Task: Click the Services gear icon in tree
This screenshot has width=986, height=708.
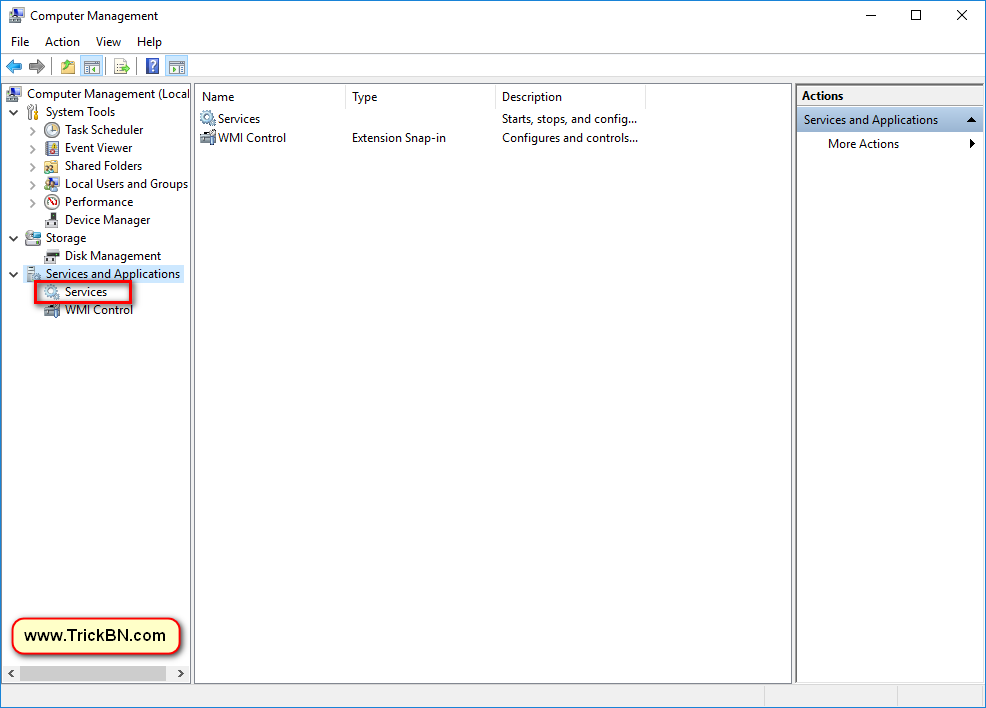Action: tap(52, 292)
